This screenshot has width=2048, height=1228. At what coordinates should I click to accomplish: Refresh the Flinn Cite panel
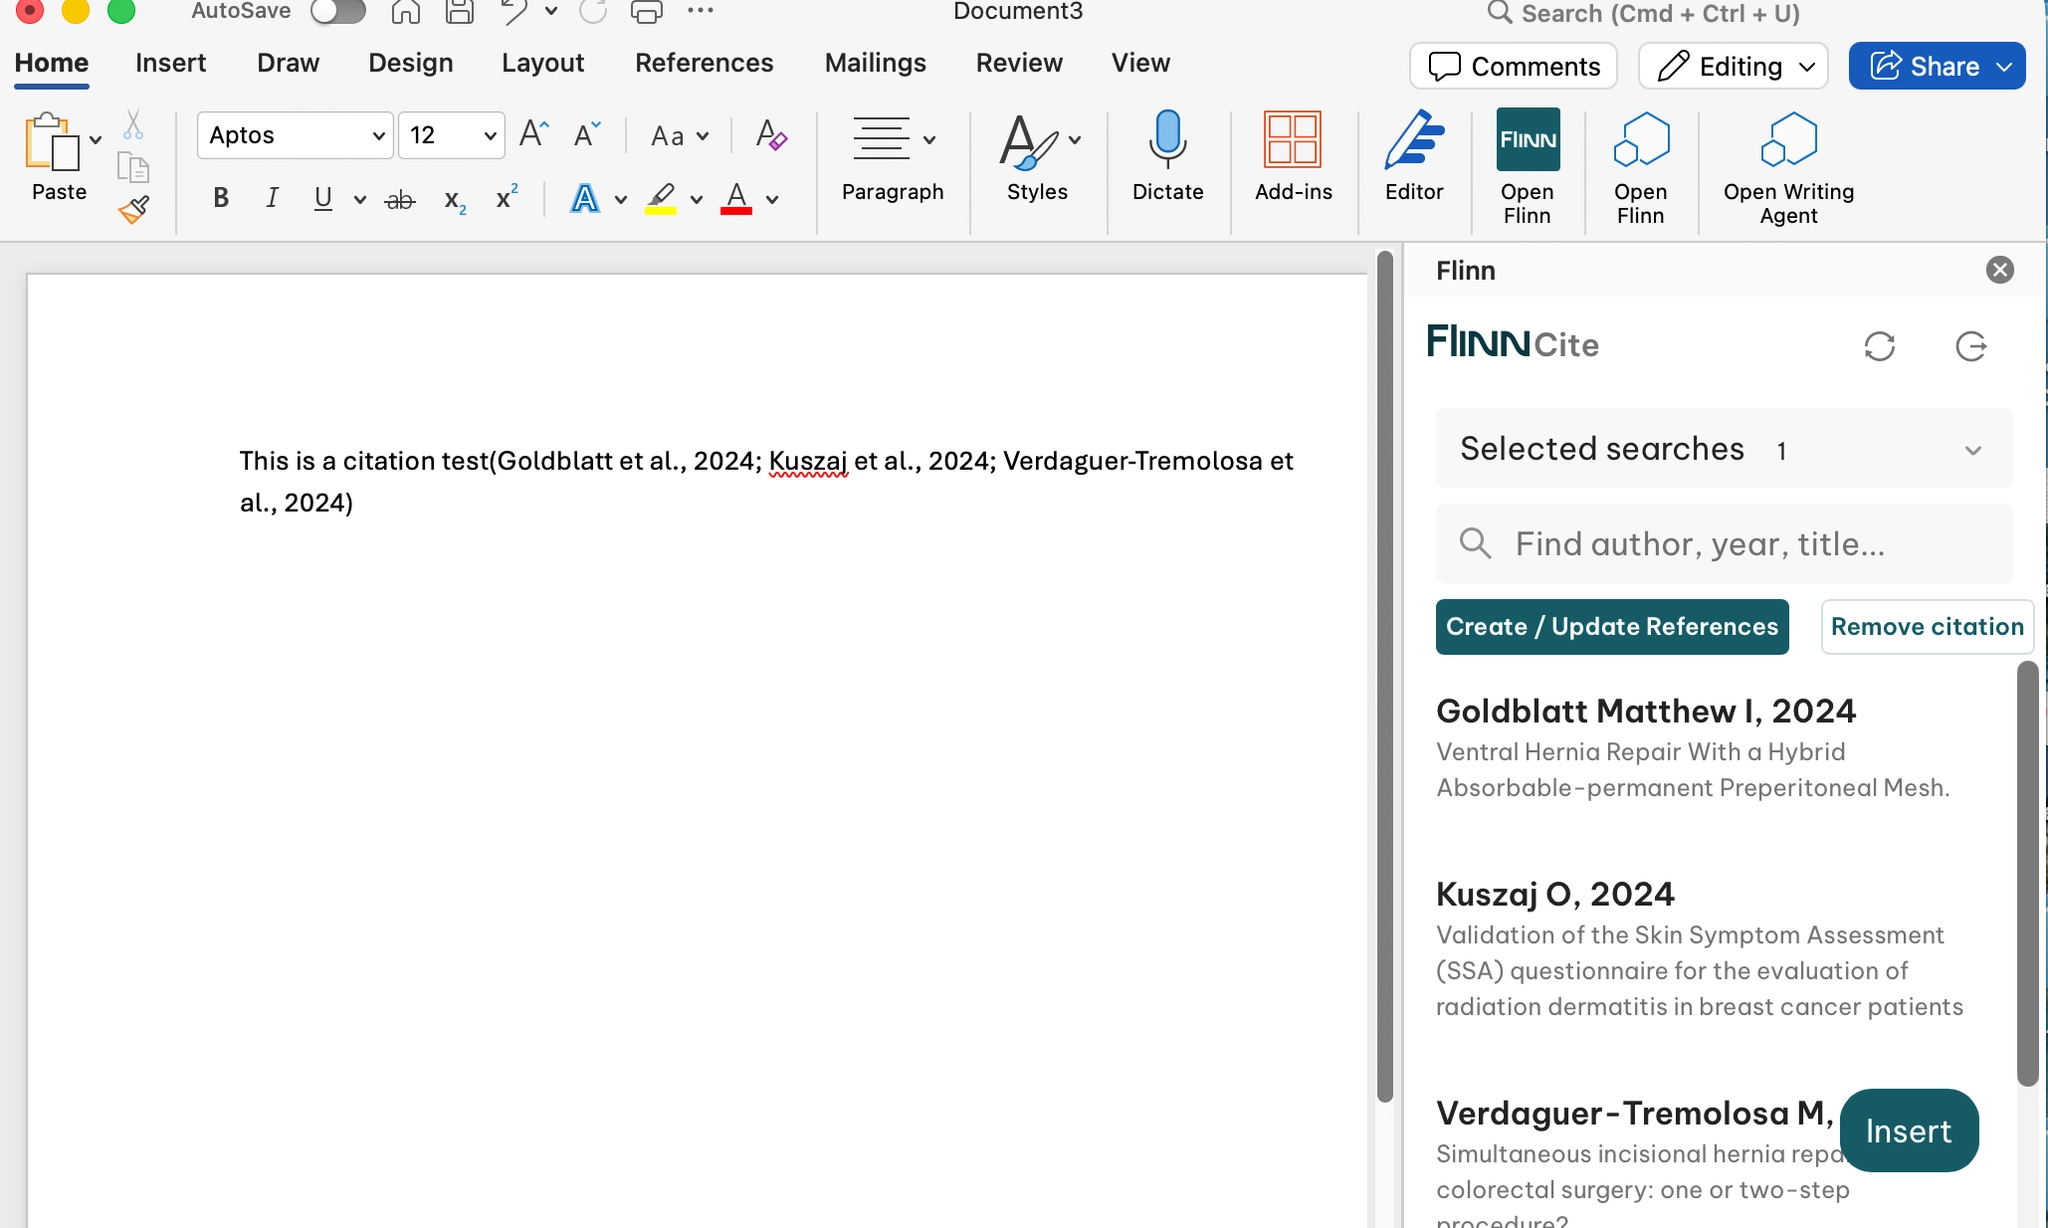coord(1880,346)
